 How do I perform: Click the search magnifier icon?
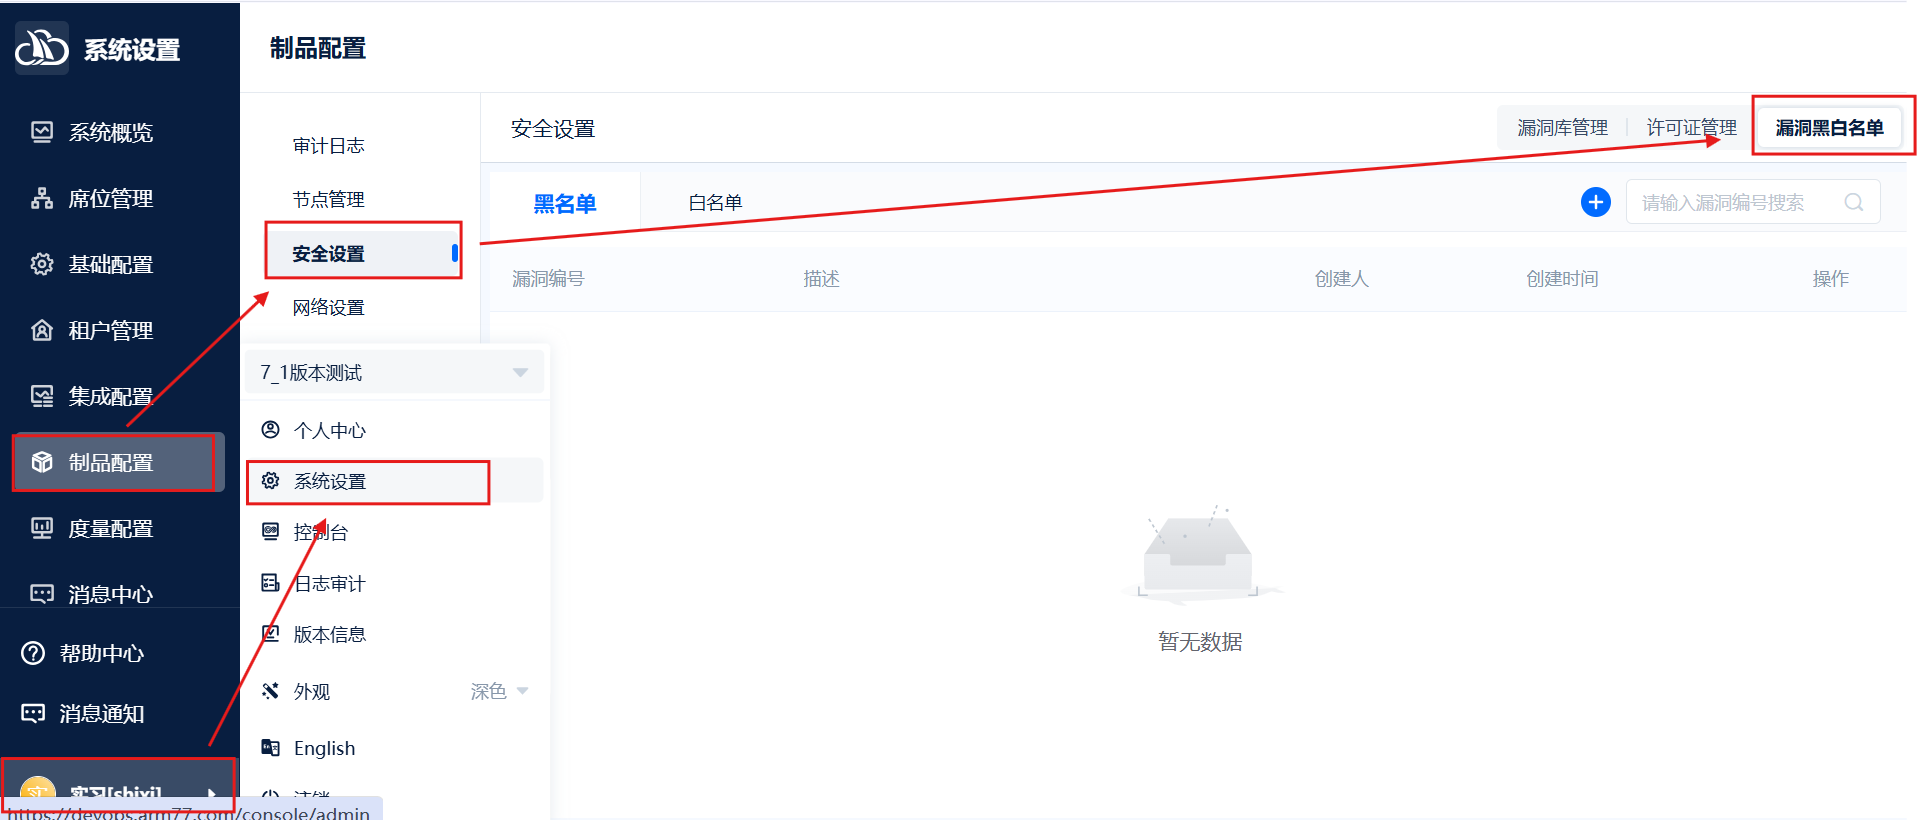pyautogui.click(x=1853, y=202)
